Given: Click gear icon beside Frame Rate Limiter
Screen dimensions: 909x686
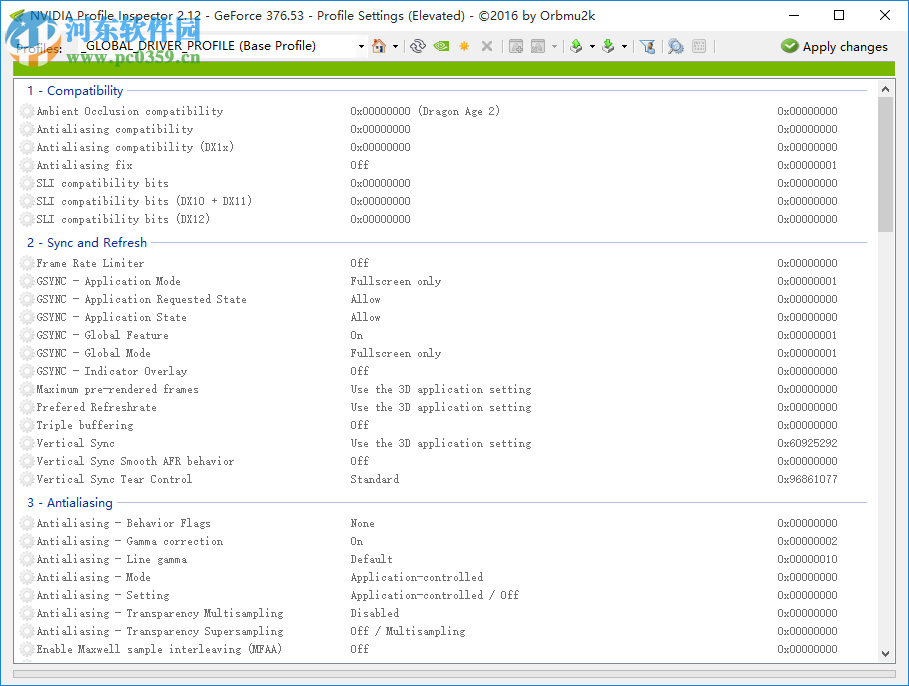Looking at the screenshot, I should (x=27, y=263).
